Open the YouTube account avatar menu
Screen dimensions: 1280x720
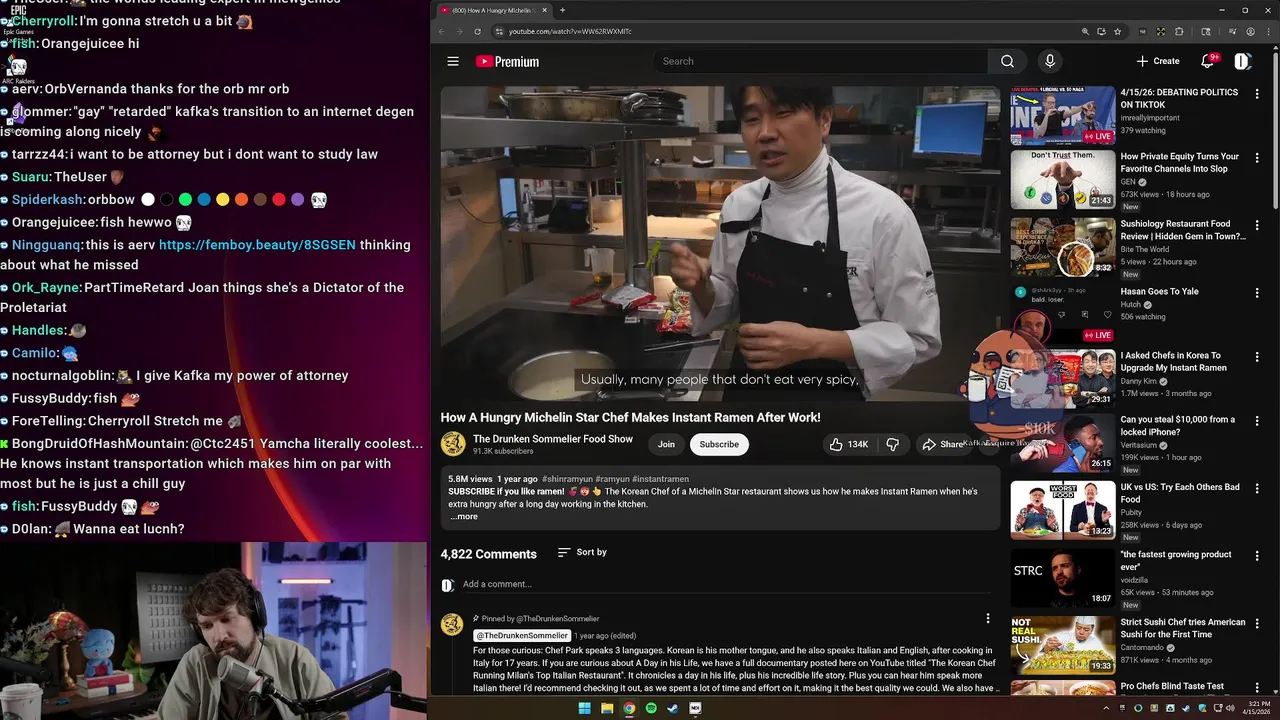(x=1242, y=61)
